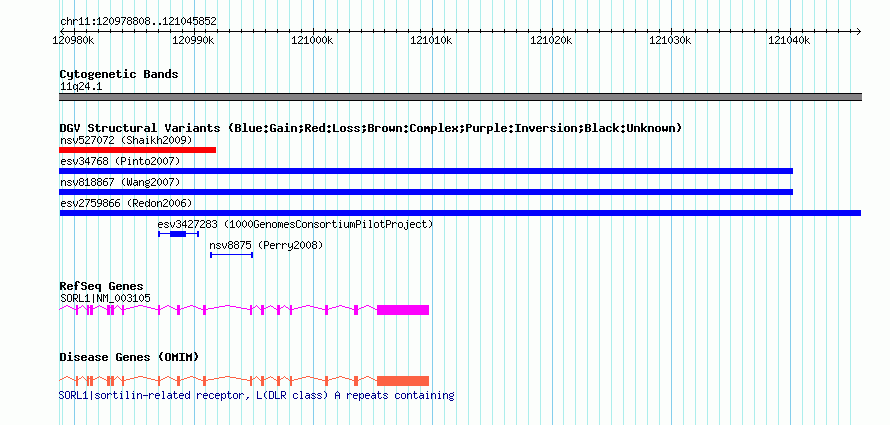
Task: Click the nsv8875 (Perry2008) label
Action: 266,245
